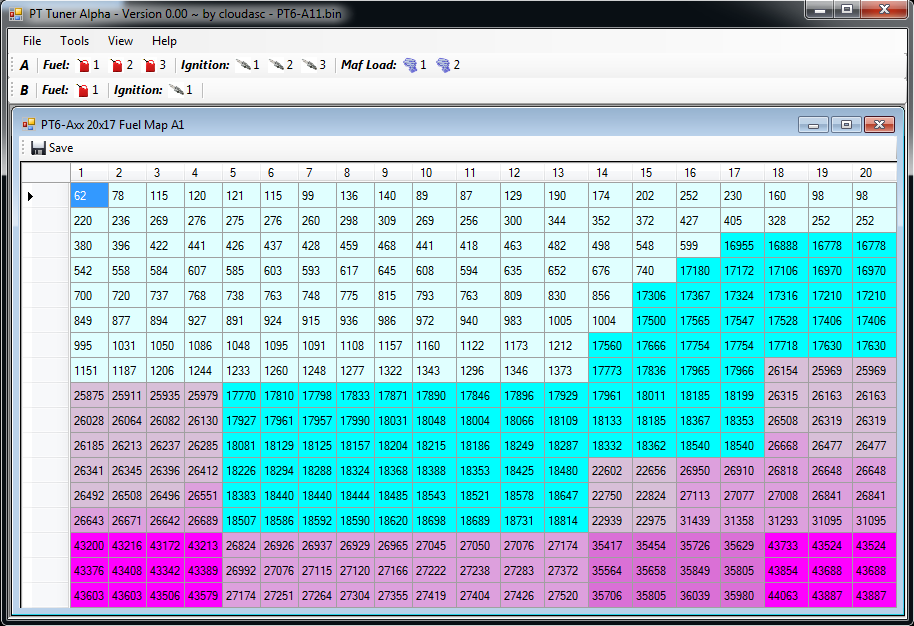The height and width of the screenshot is (626, 914).
Task: Save the fuel map with floppy icon
Action: [52, 148]
